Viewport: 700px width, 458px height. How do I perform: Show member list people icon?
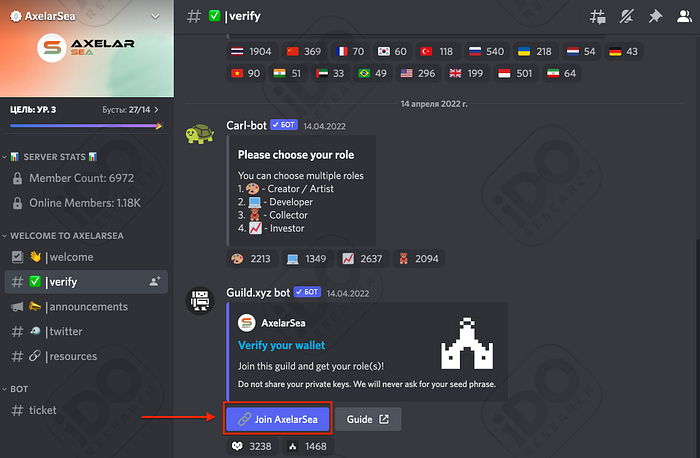pyautogui.click(x=684, y=17)
